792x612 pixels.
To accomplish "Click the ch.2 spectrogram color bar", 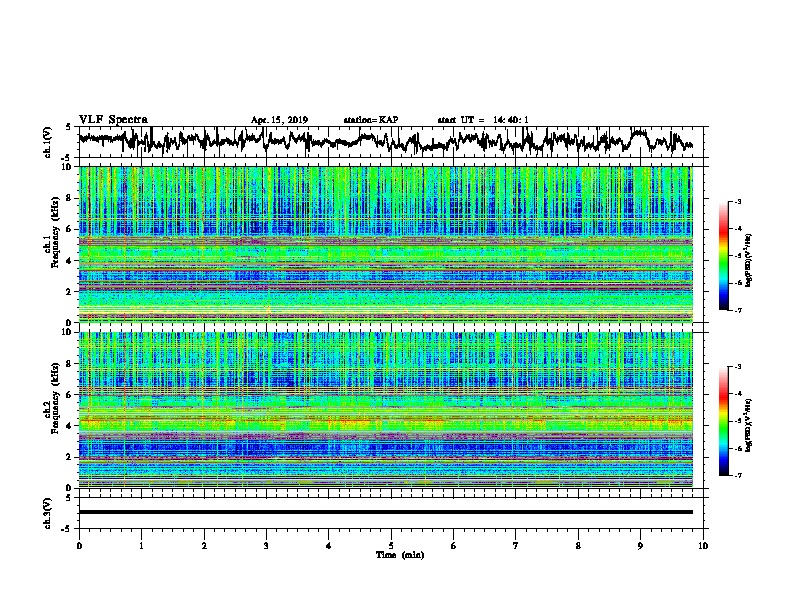I will point(723,421).
